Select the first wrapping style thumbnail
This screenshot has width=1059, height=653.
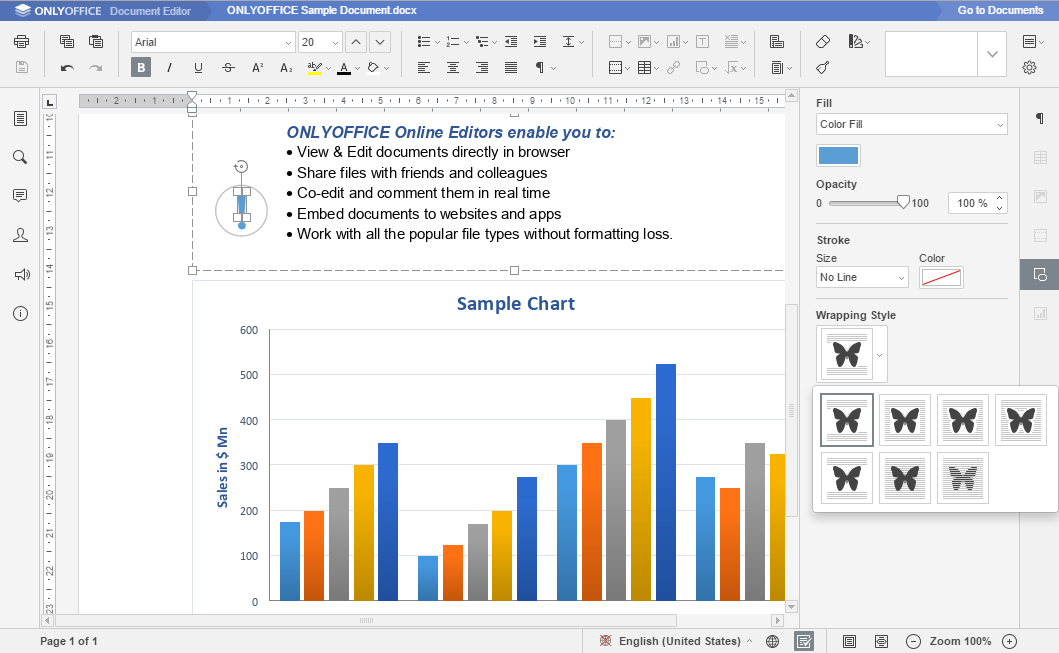click(847, 420)
